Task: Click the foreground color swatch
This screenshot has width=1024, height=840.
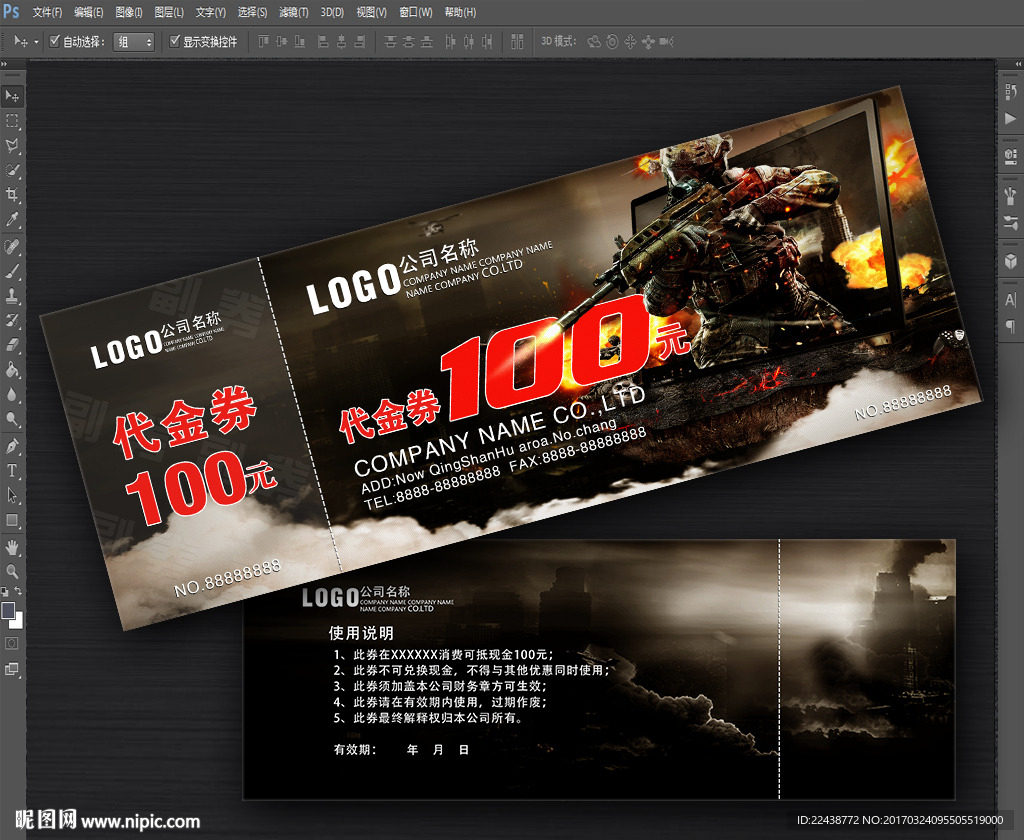Action: (x=8, y=610)
